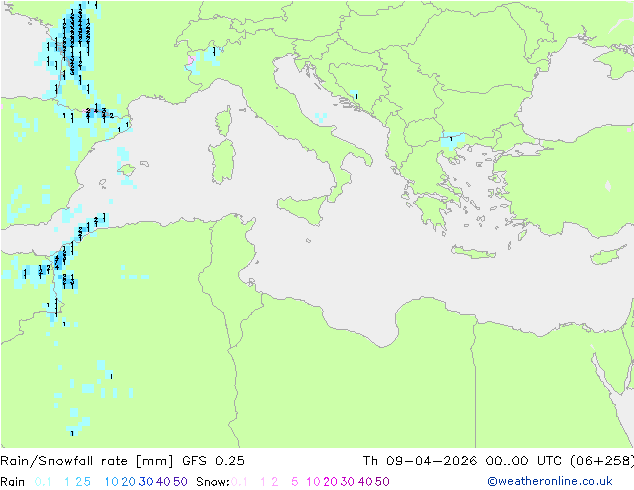Click the 'Snow:' legend label

click(x=213, y=482)
